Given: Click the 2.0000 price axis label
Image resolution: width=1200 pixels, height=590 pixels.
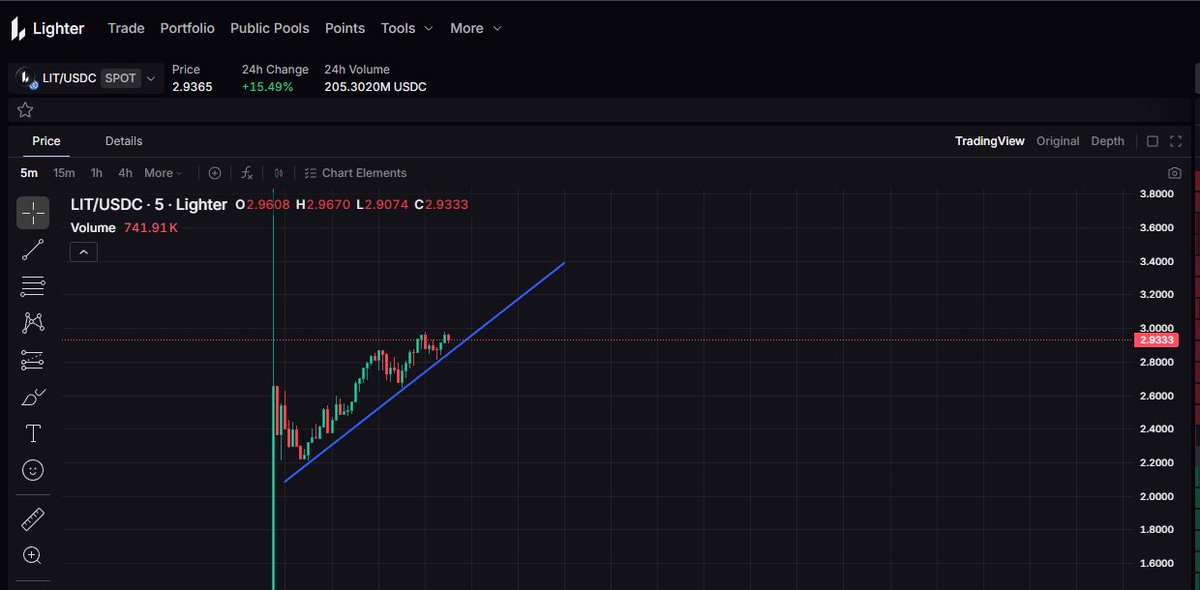Looking at the screenshot, I should coord(1157,496).
